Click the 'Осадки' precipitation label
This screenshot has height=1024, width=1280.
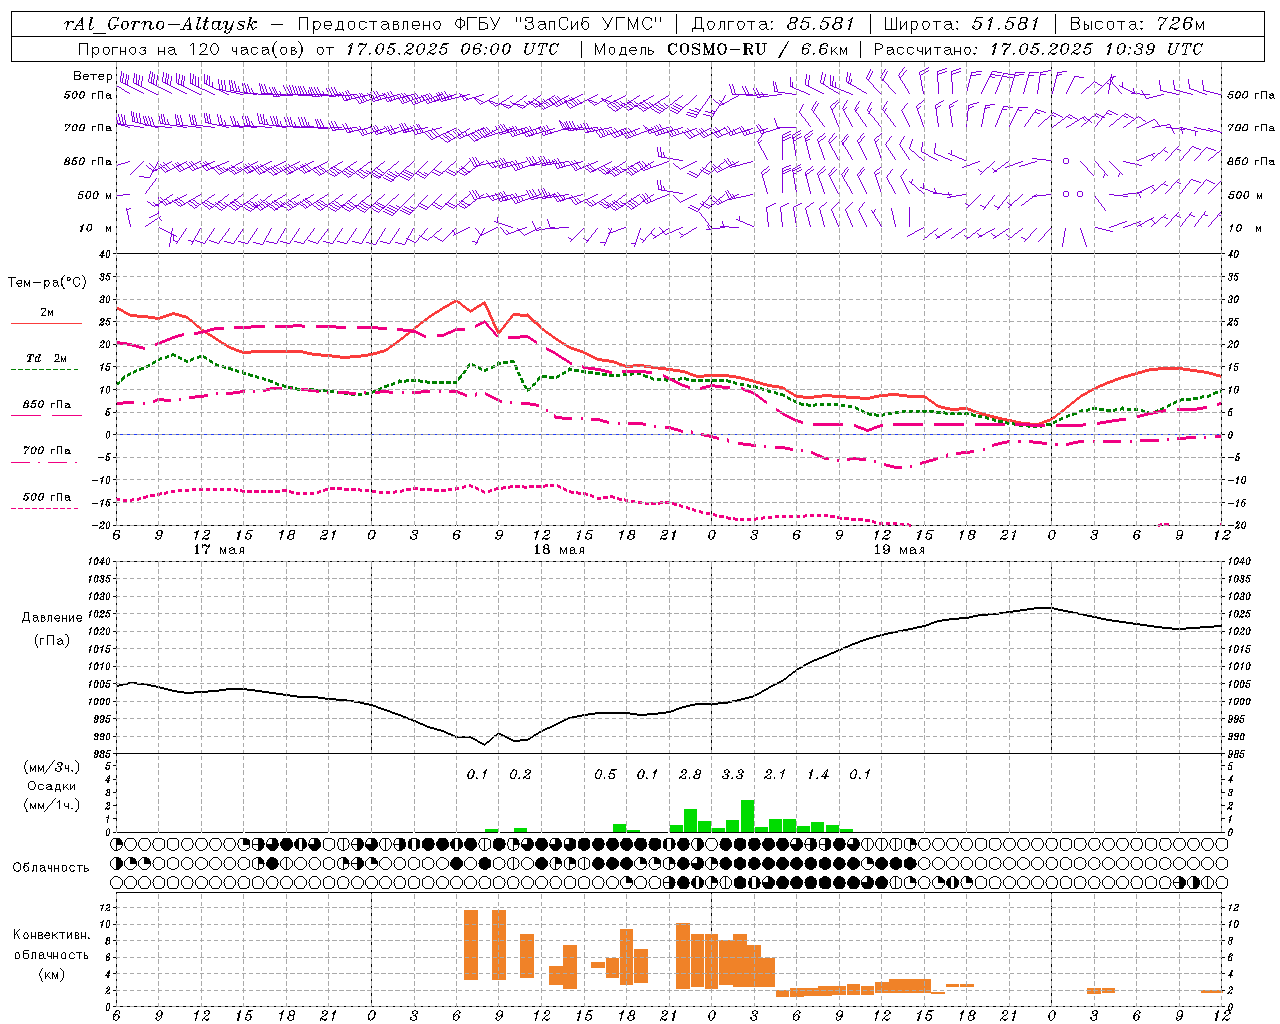click(x=52, y=786)
